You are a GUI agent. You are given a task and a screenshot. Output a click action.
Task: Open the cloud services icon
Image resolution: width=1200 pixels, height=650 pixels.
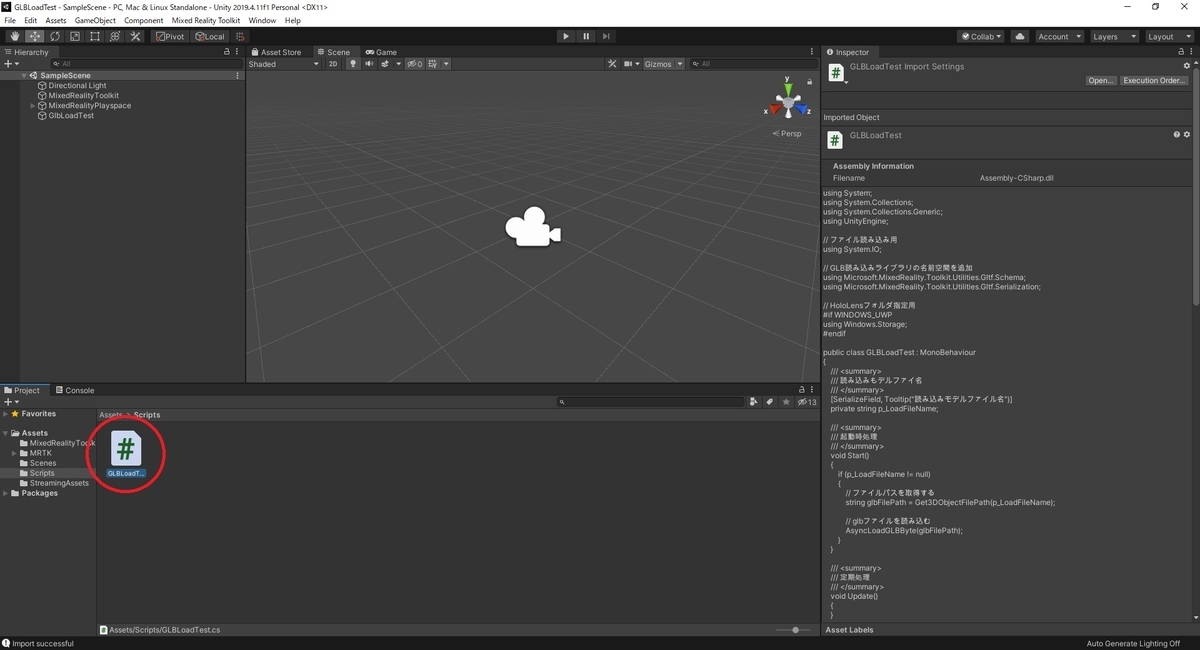click(1020, 36)
